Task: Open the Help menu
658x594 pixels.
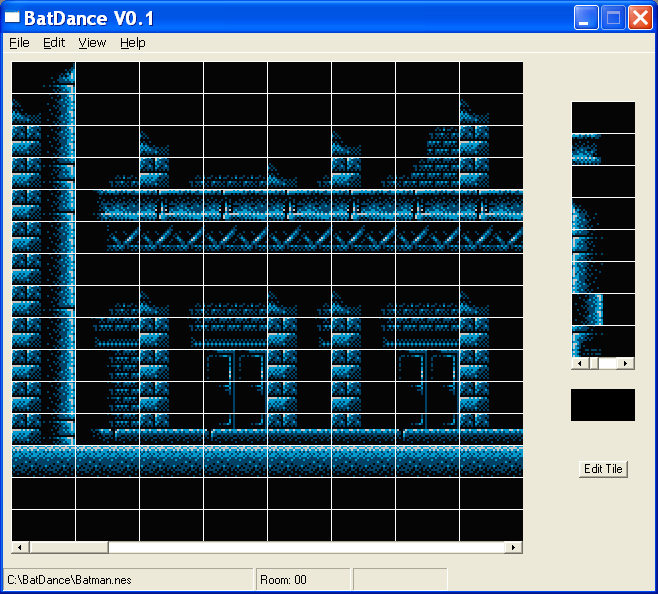Action: pos(133,43)
